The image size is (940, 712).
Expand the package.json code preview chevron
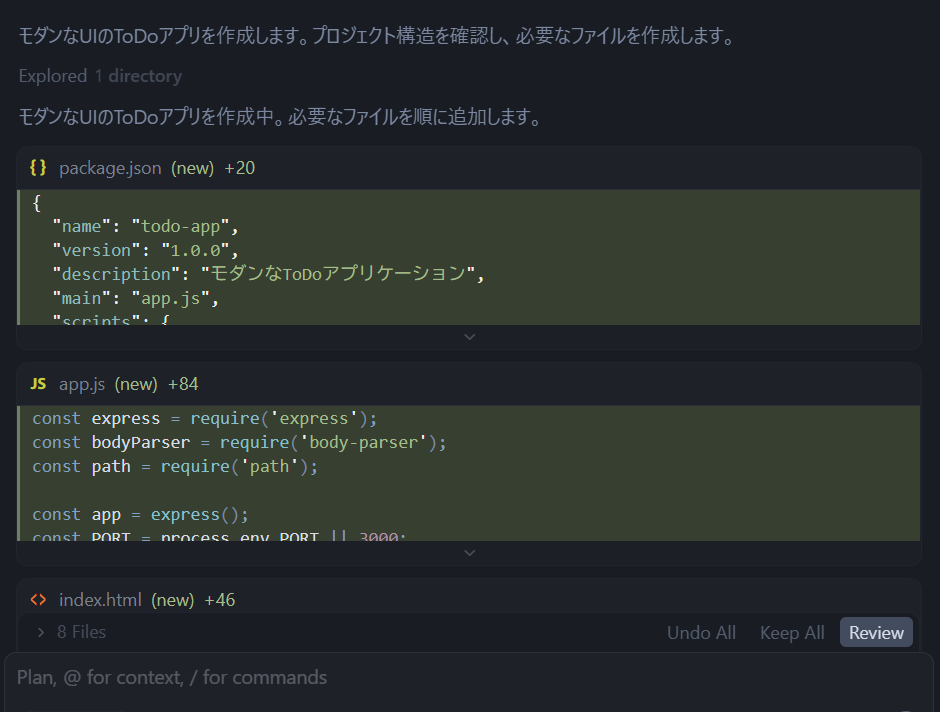coord(469,337)
